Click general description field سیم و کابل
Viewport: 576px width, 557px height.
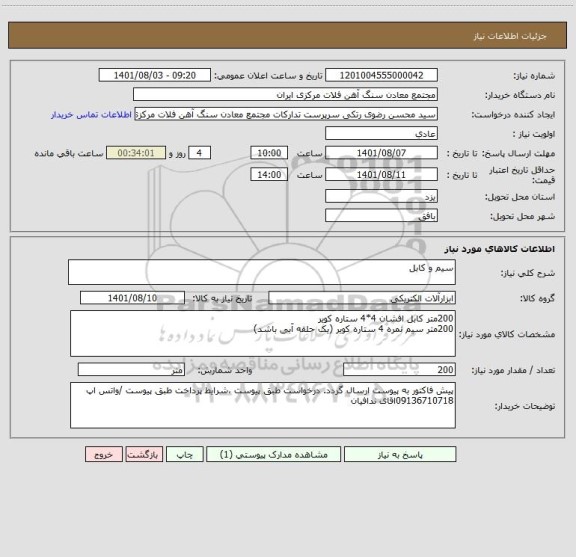pyautogui.click(x=262, y=272)
